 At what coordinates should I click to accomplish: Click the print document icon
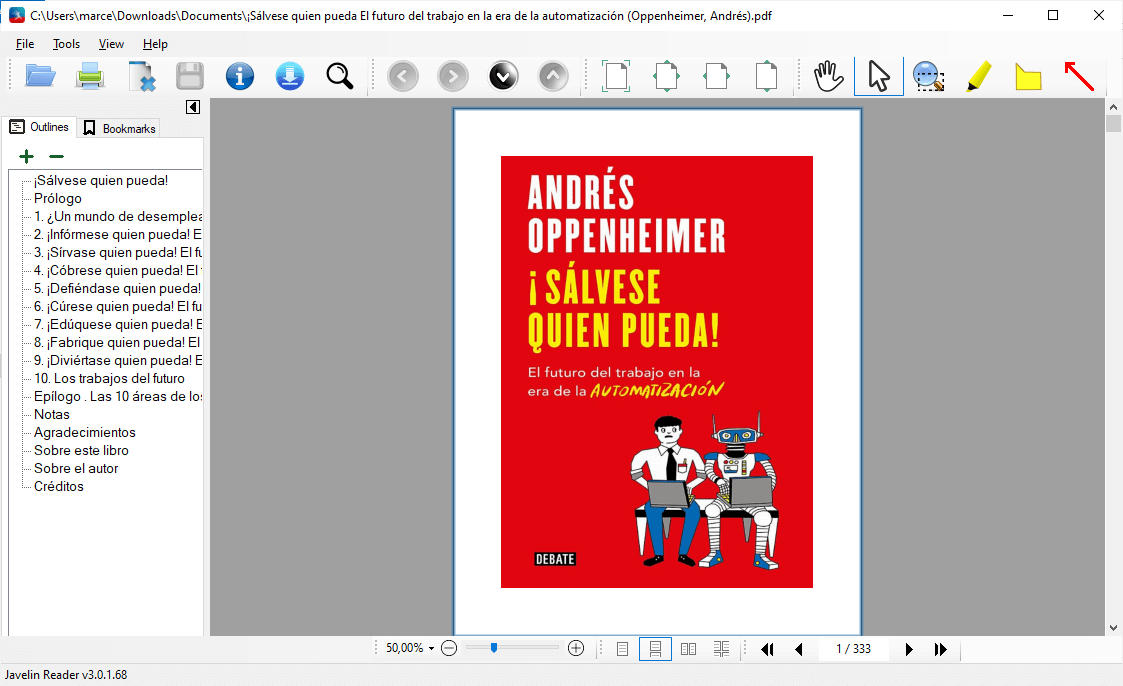tap(91, 76)
